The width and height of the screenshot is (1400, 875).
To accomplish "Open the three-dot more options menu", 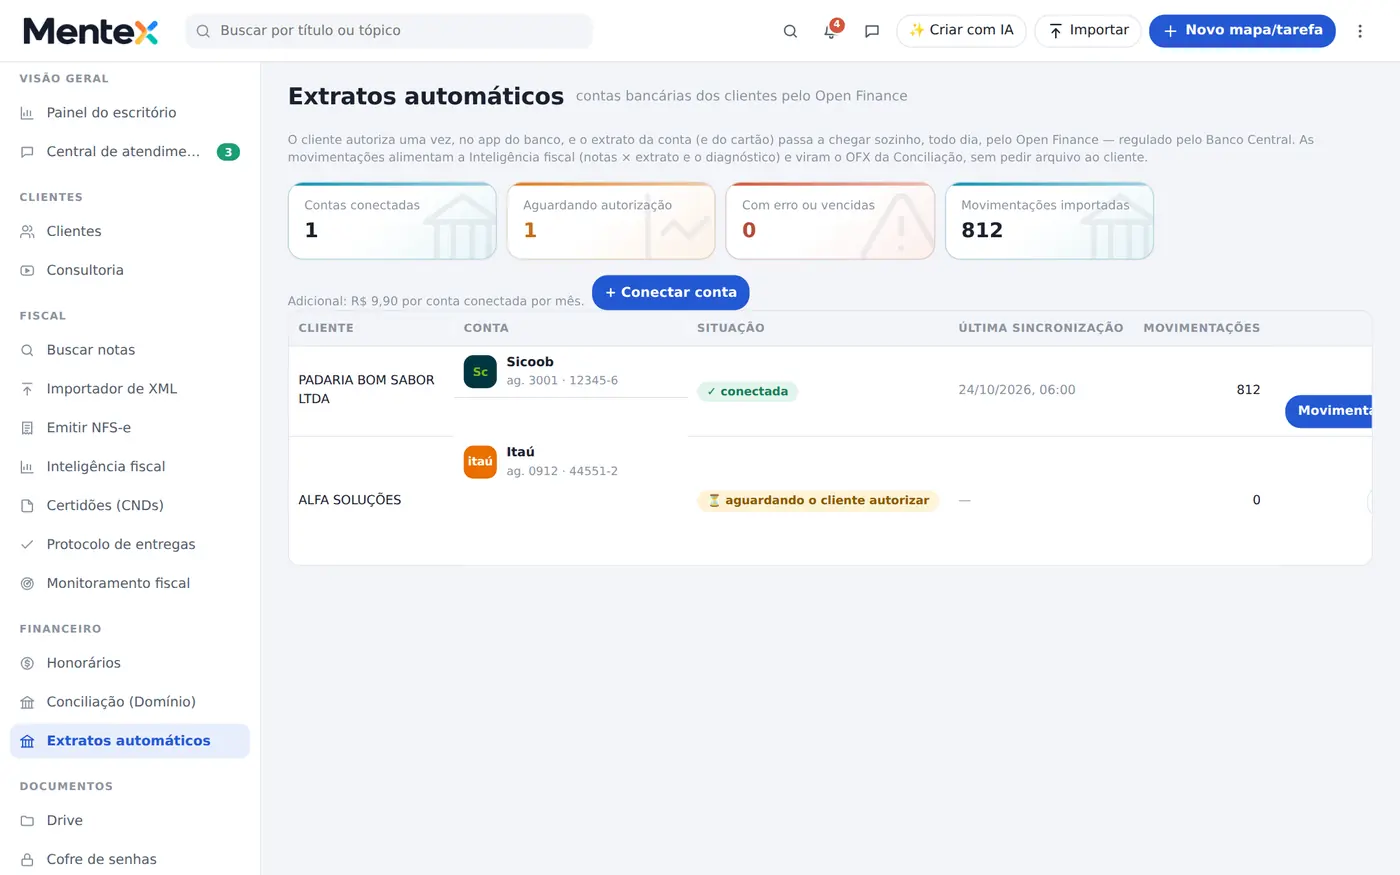I will click(1360, 31).
